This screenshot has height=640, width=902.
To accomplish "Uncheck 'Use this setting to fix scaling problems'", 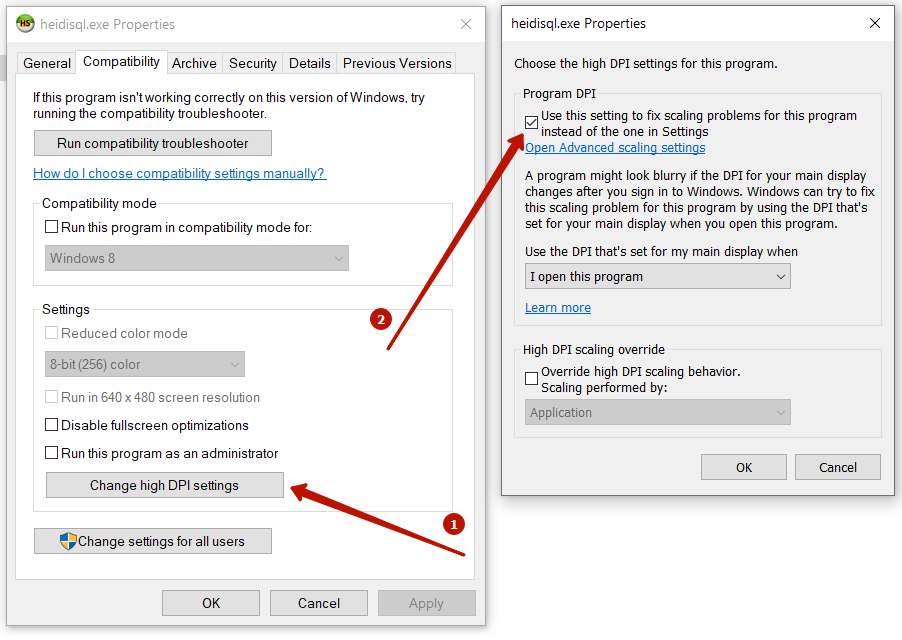I will 532,122.
